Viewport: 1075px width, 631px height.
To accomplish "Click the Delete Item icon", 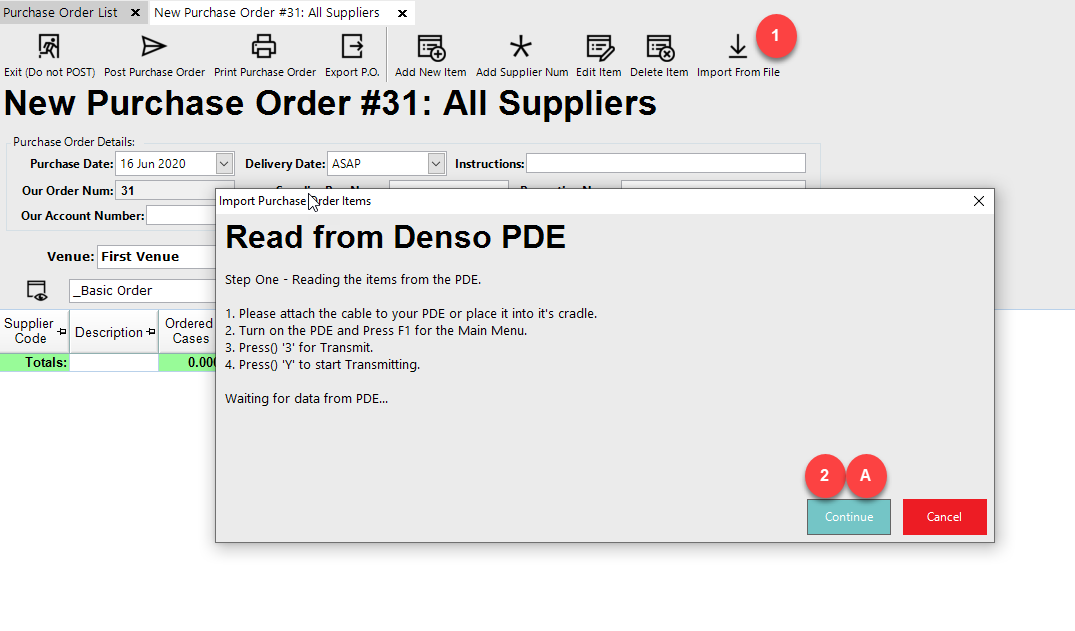I will click(660, 47).
